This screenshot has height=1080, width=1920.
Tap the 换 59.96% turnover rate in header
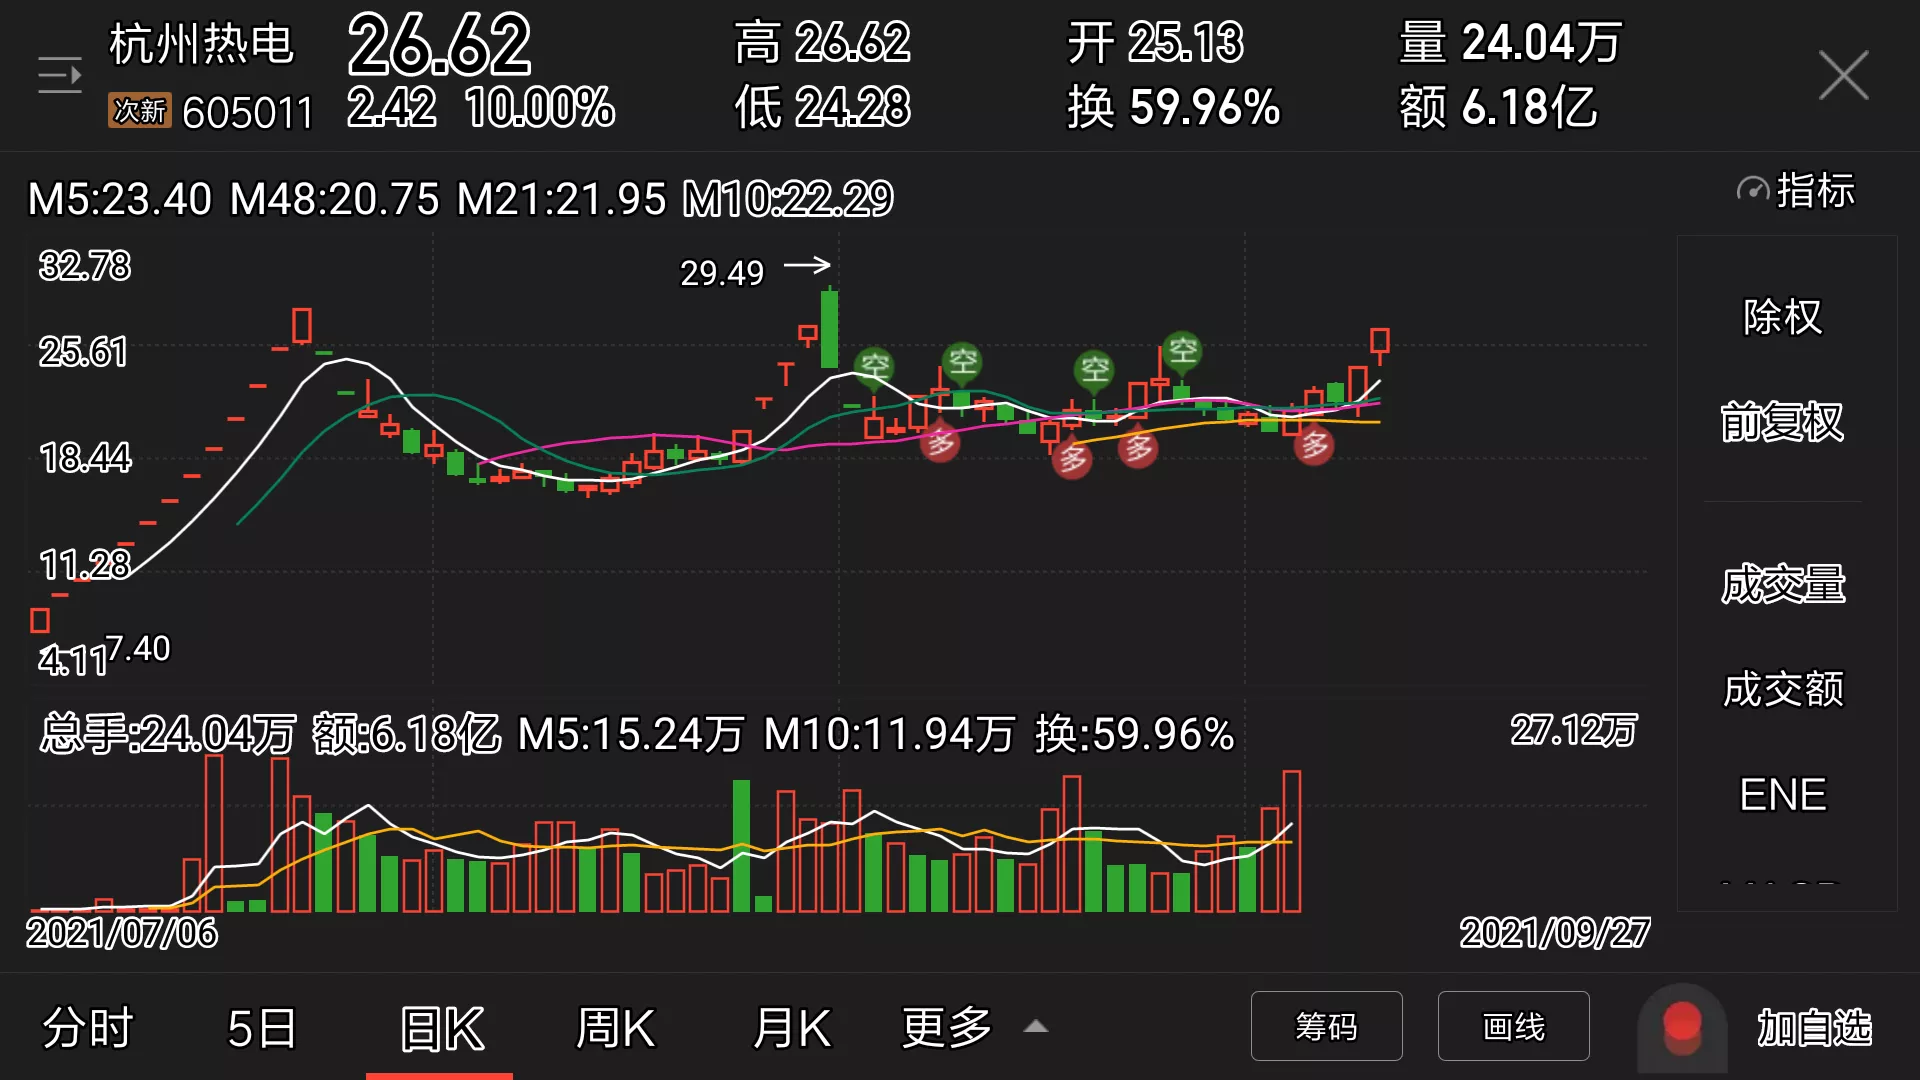pyautogui.click(x=1174, y=107)
